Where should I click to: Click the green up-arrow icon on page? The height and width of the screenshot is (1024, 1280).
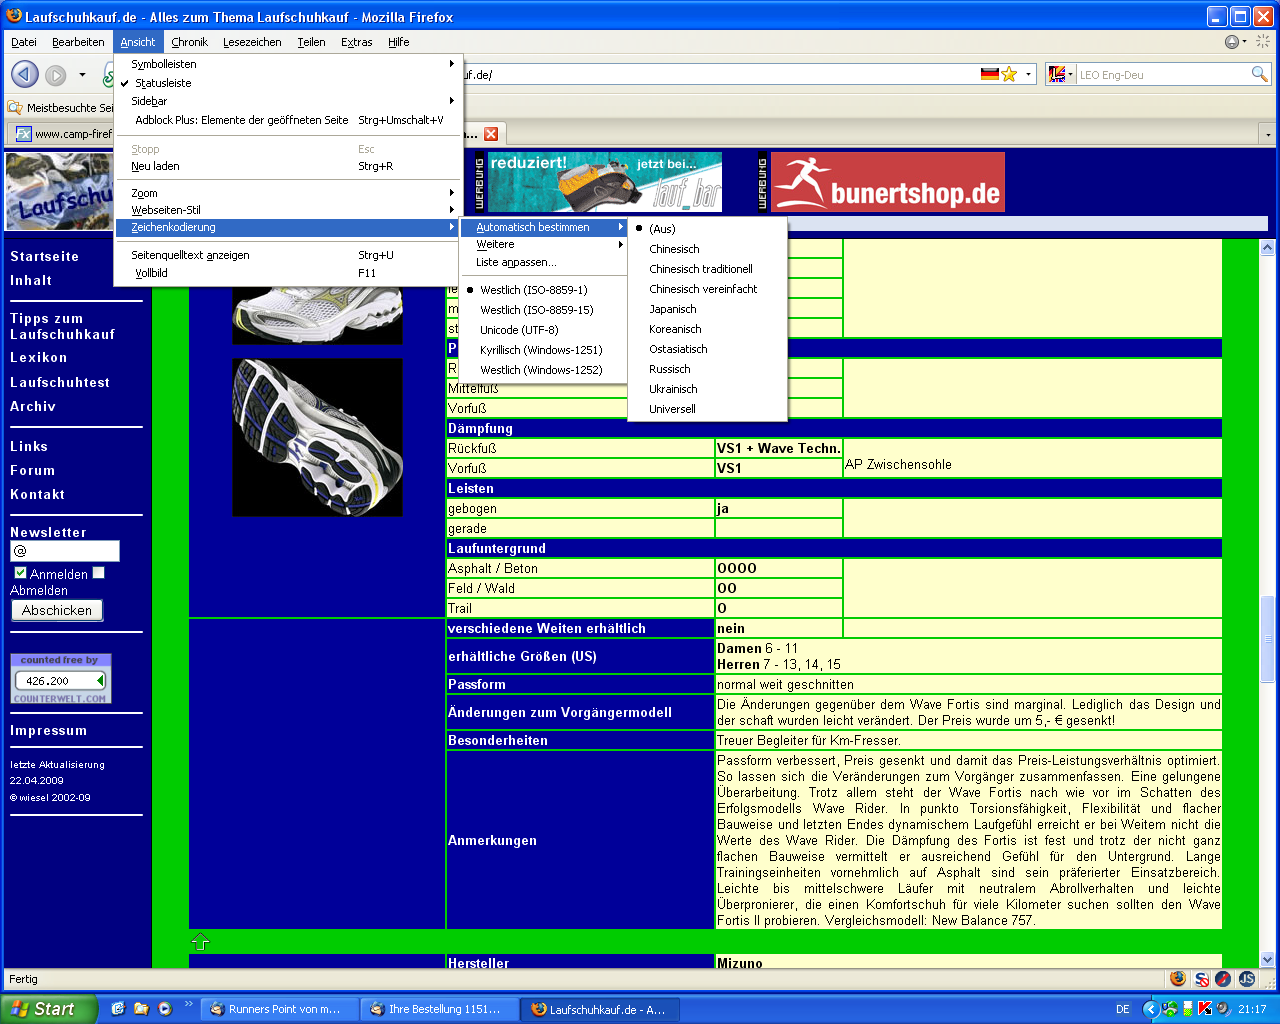(x=200, y=941)
